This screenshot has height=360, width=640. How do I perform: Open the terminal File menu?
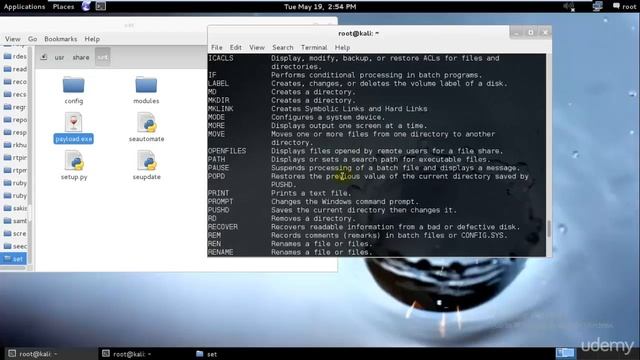[216, 47]
